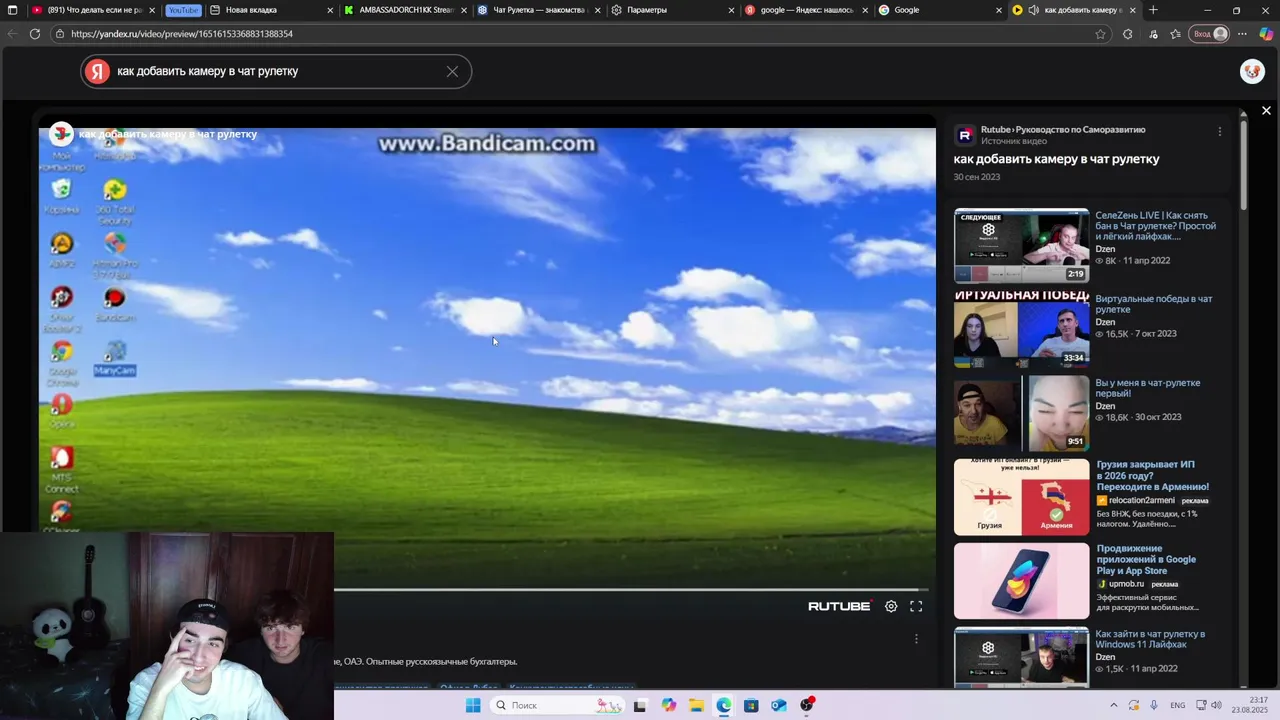Screen dimensions: 1280x720
Task: Click the microphone icon in system tray
Action: 1154,705
